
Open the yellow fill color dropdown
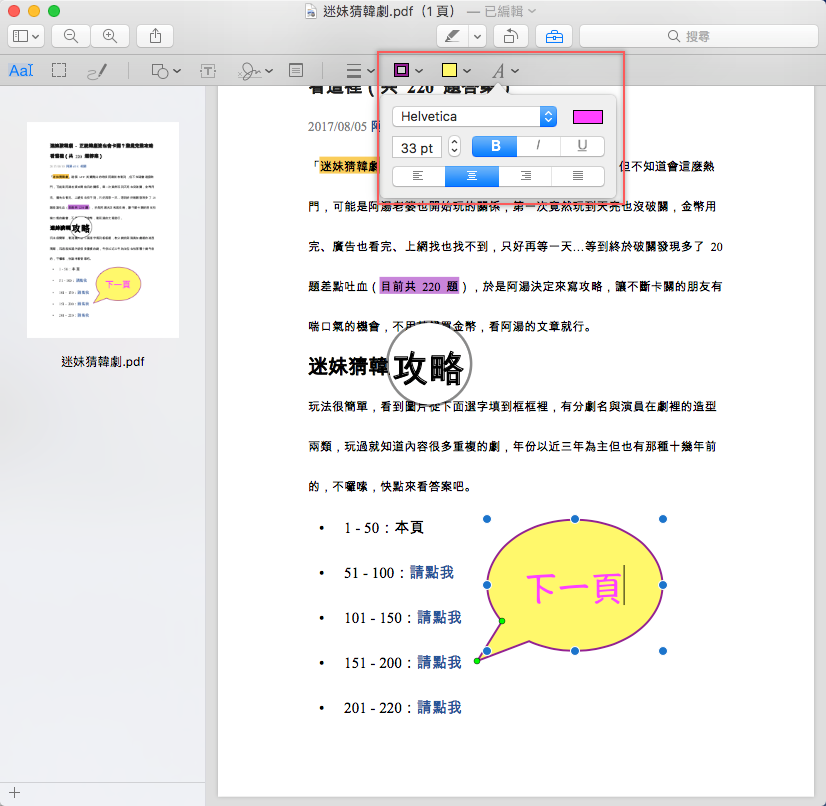456,71
